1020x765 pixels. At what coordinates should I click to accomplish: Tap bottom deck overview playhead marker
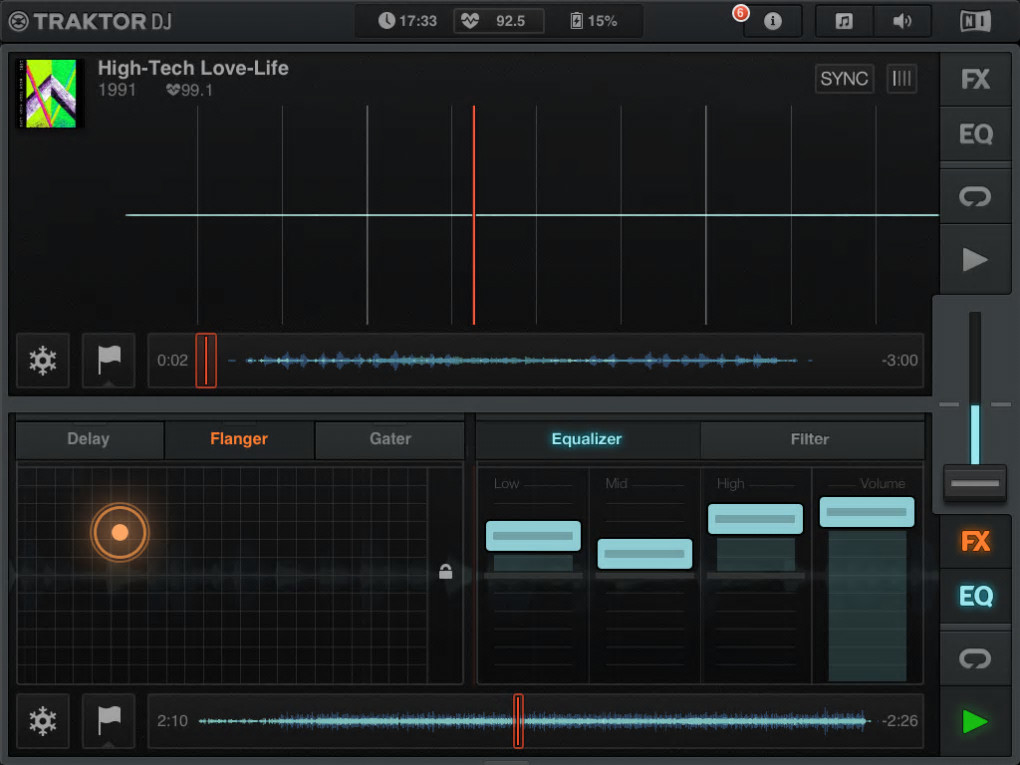[518, 721]
